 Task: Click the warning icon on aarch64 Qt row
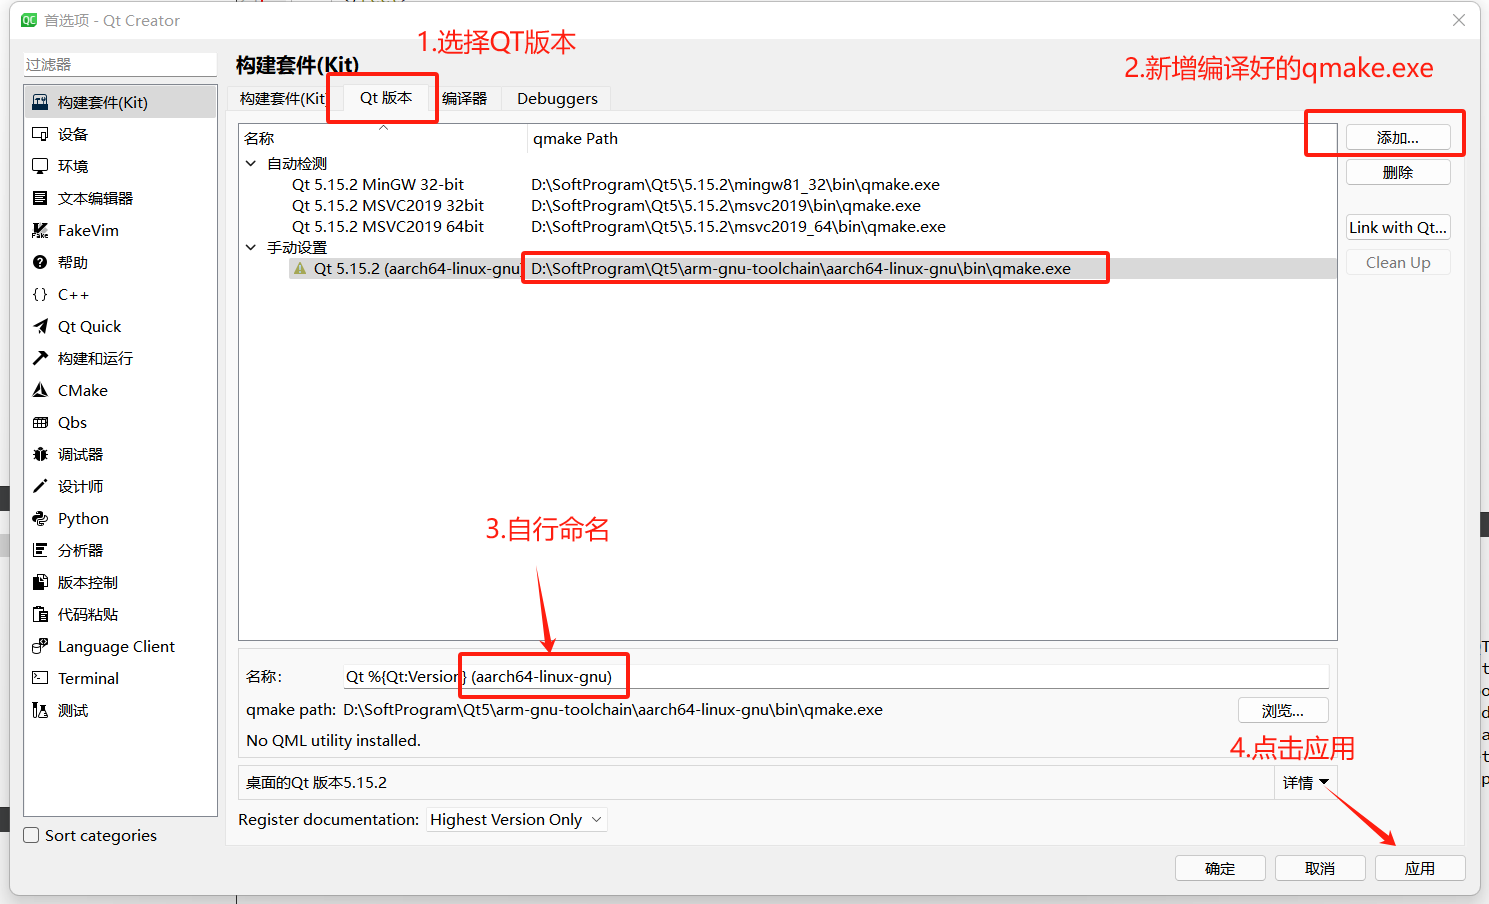pos(300,268)
